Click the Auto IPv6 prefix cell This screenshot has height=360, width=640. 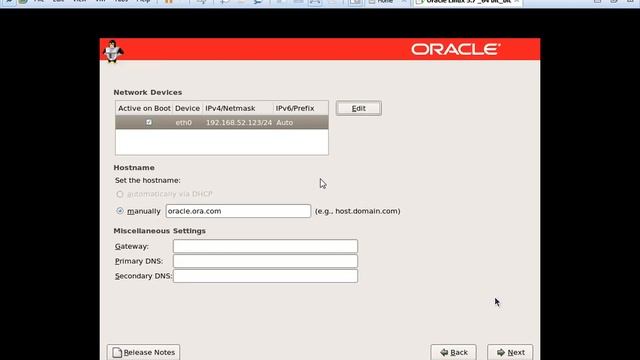pos(284,122)
